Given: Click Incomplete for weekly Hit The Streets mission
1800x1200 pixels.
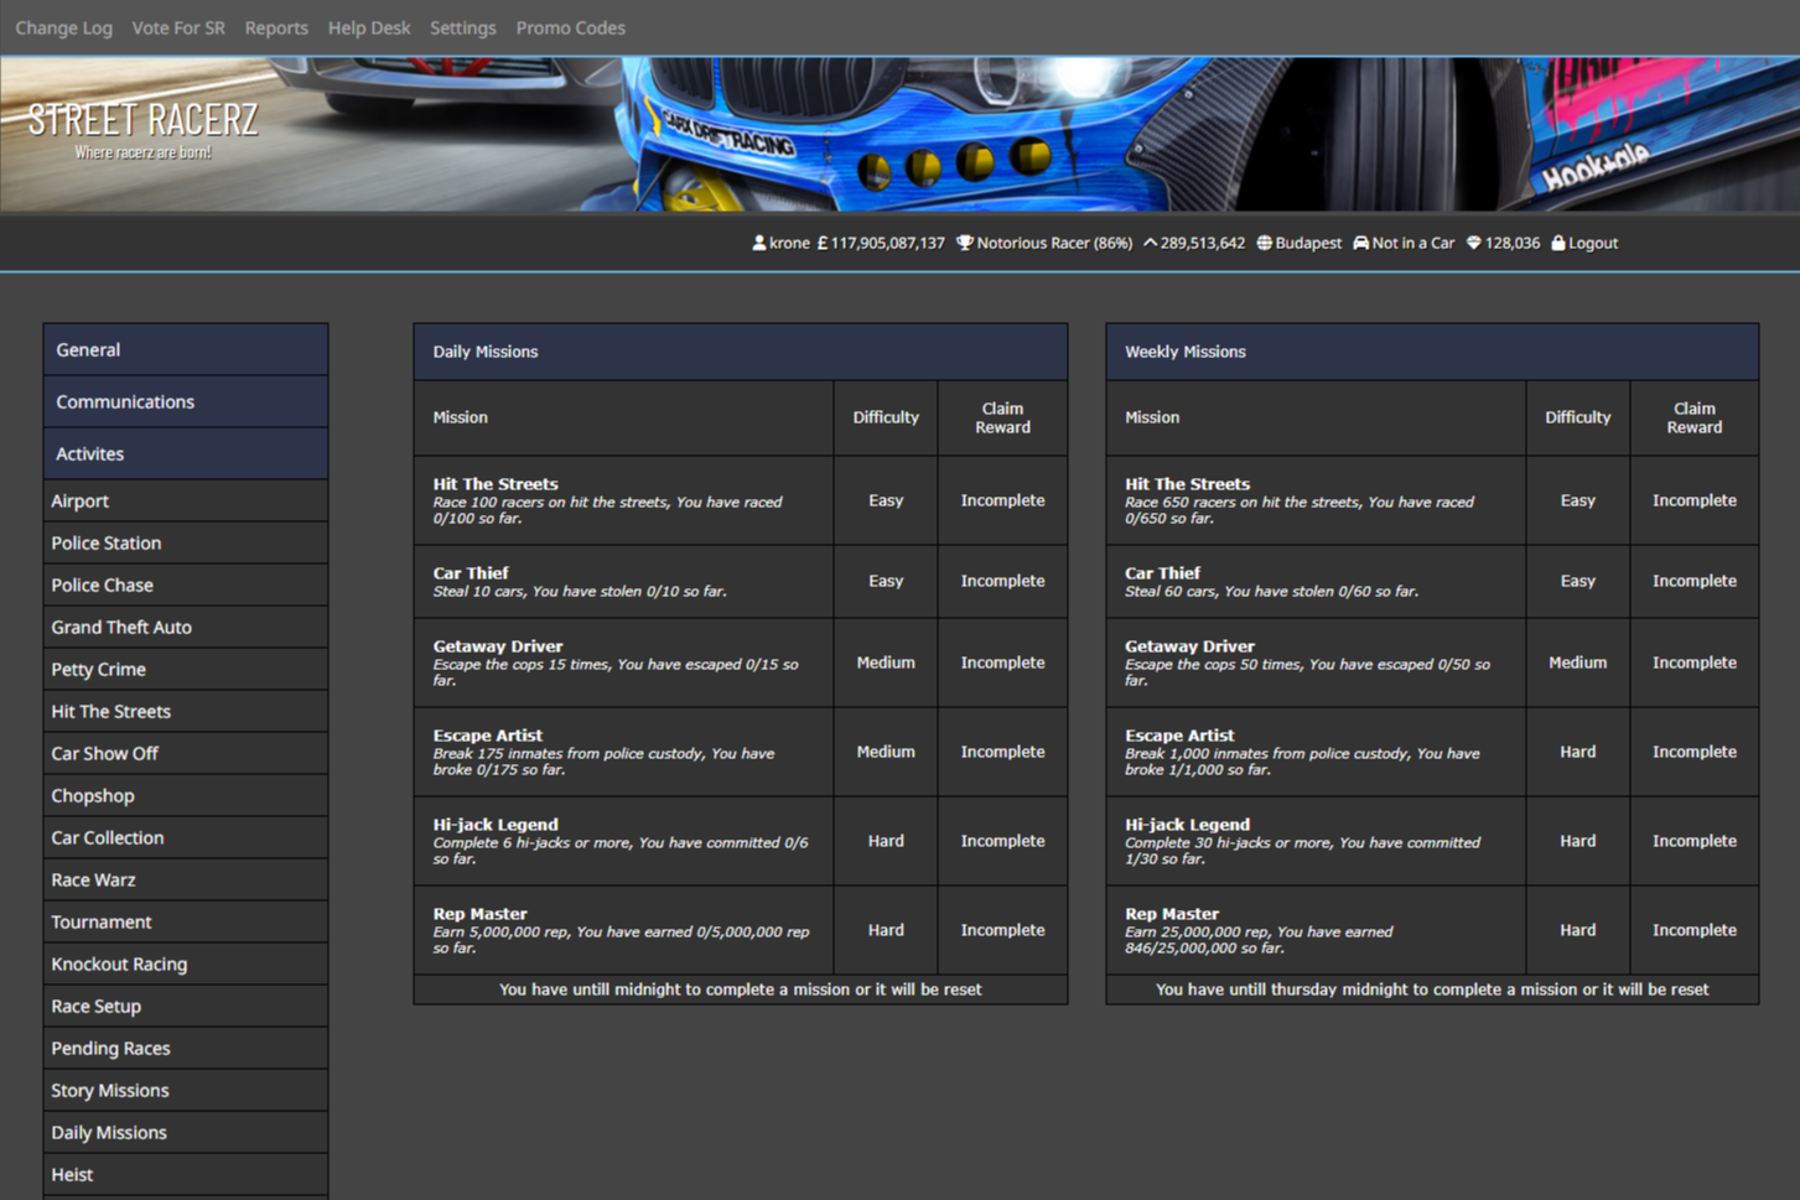Looking at the screenshot, I should (1694, 500).
